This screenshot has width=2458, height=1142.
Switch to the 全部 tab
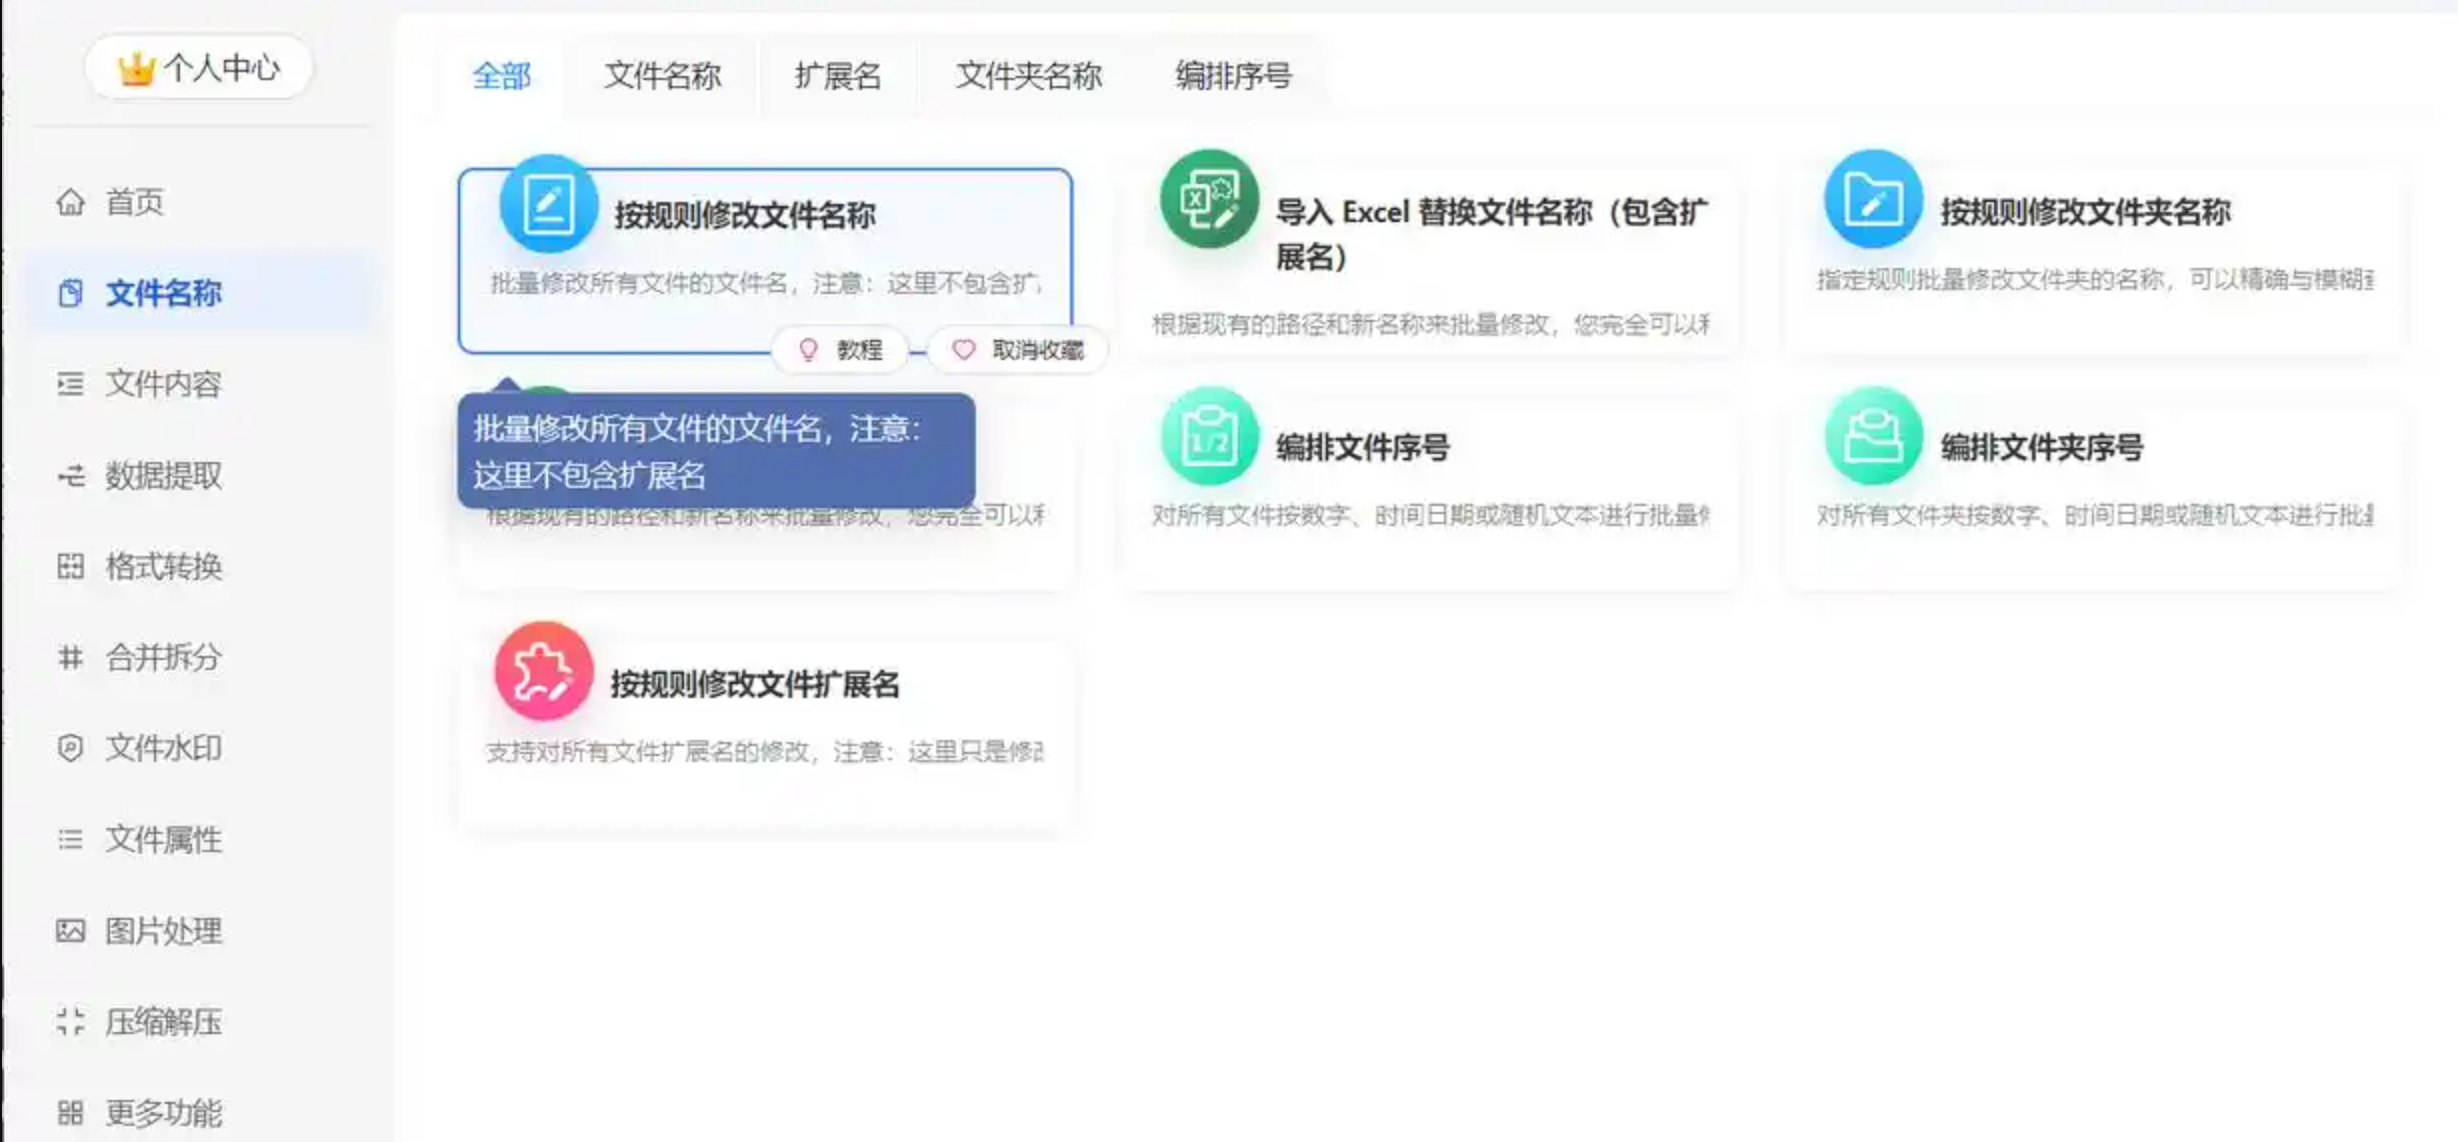501,76
